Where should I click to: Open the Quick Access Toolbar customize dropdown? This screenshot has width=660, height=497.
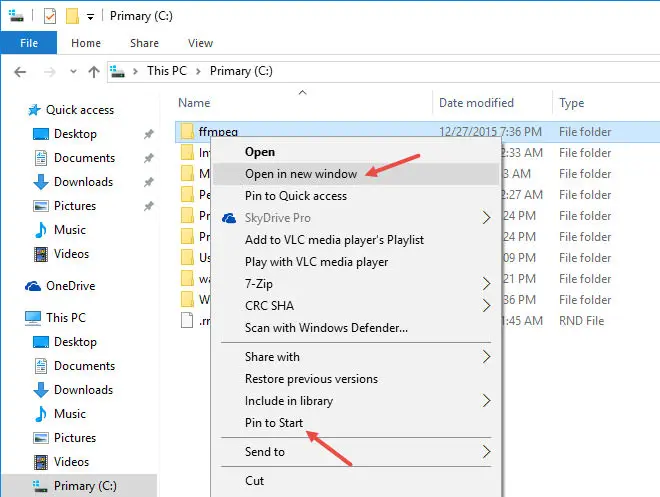(90, 17)
